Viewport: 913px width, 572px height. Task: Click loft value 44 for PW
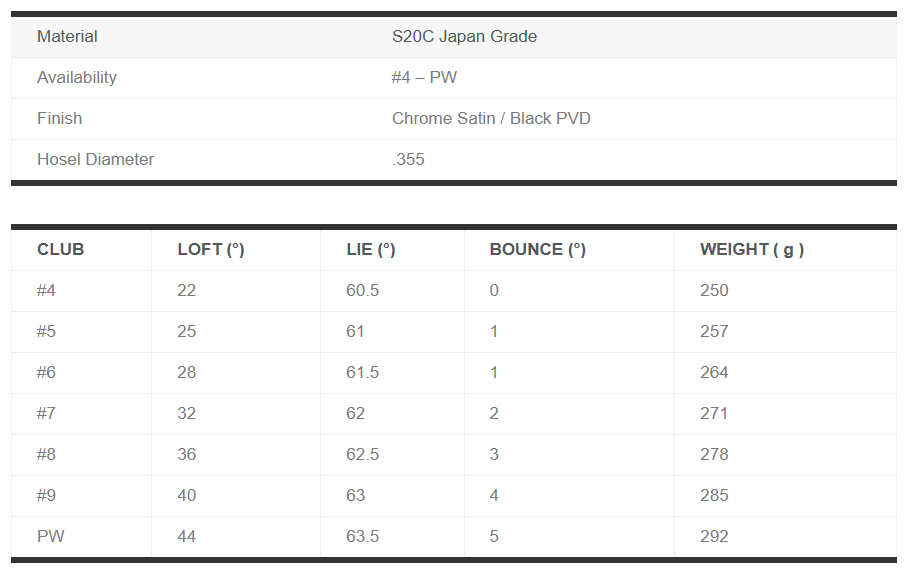(187, 537)
